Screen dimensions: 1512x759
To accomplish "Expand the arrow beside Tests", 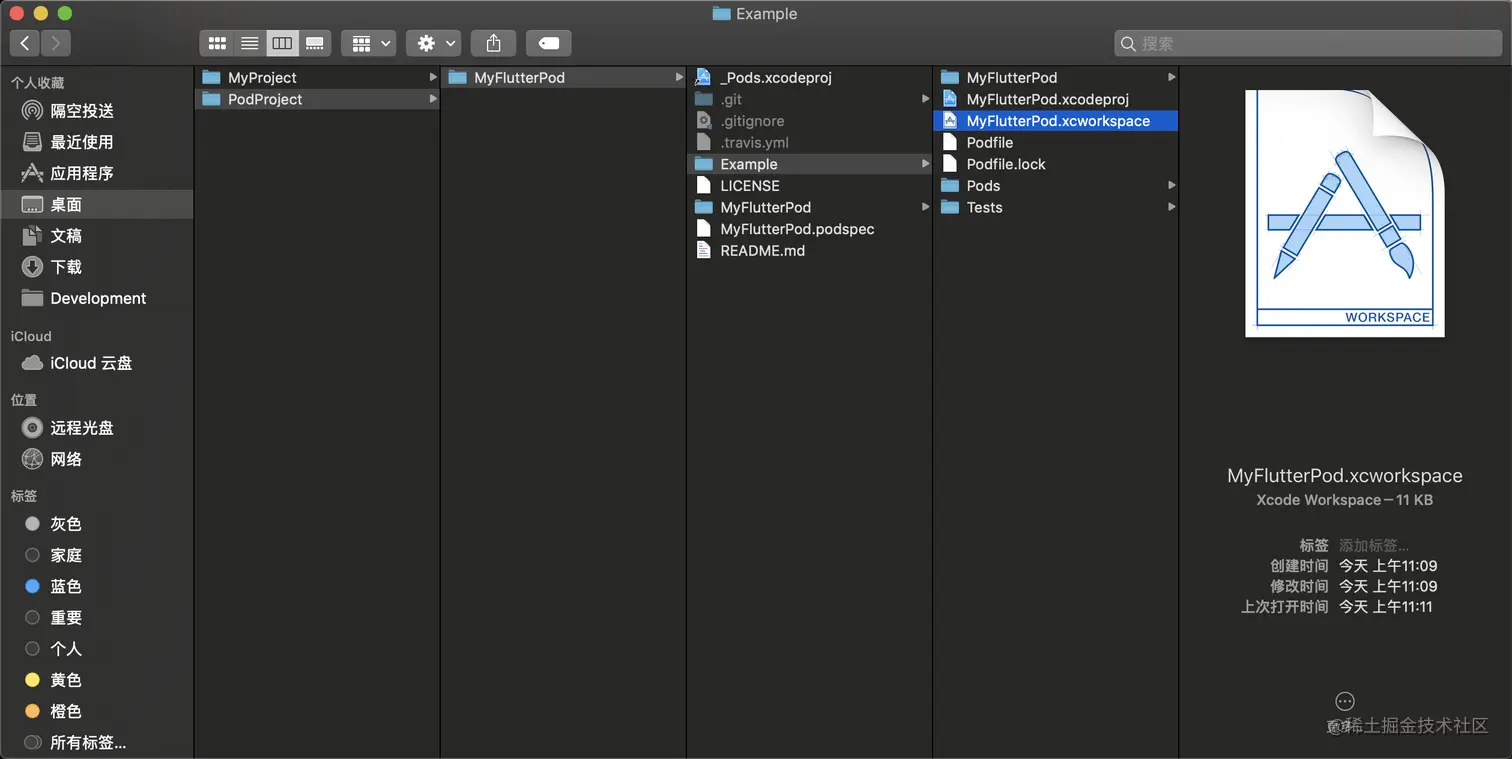I will pyautogui.click(x=1172, y=207).
